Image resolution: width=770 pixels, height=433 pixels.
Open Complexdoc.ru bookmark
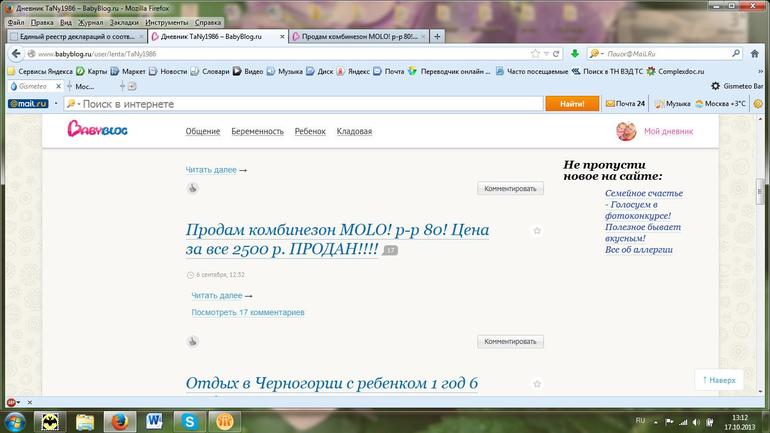[675, 71]
